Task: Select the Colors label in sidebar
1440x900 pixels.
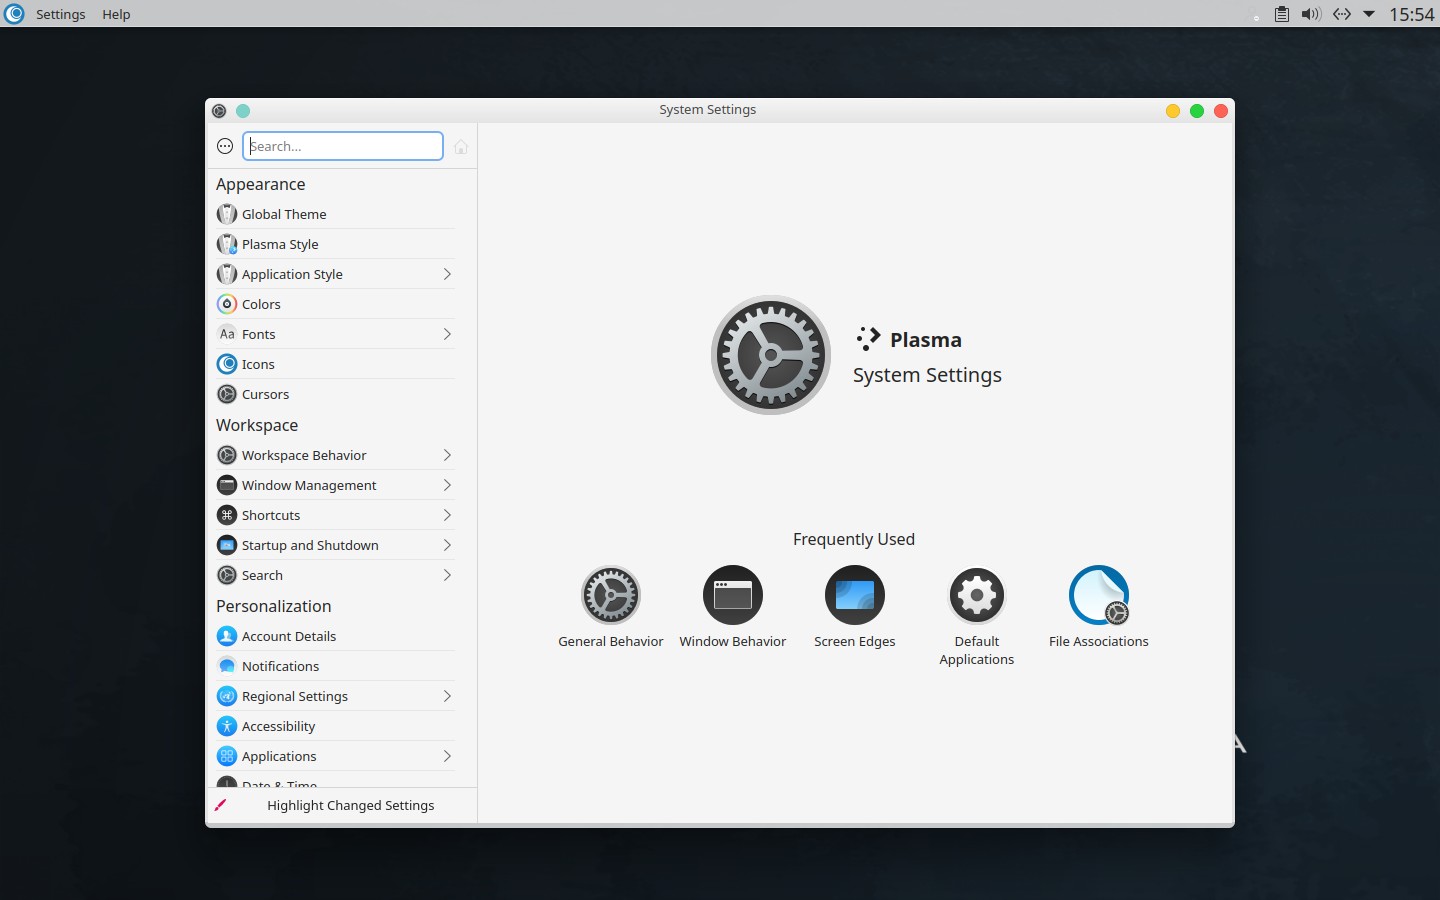Action: (x=261, y=304)
